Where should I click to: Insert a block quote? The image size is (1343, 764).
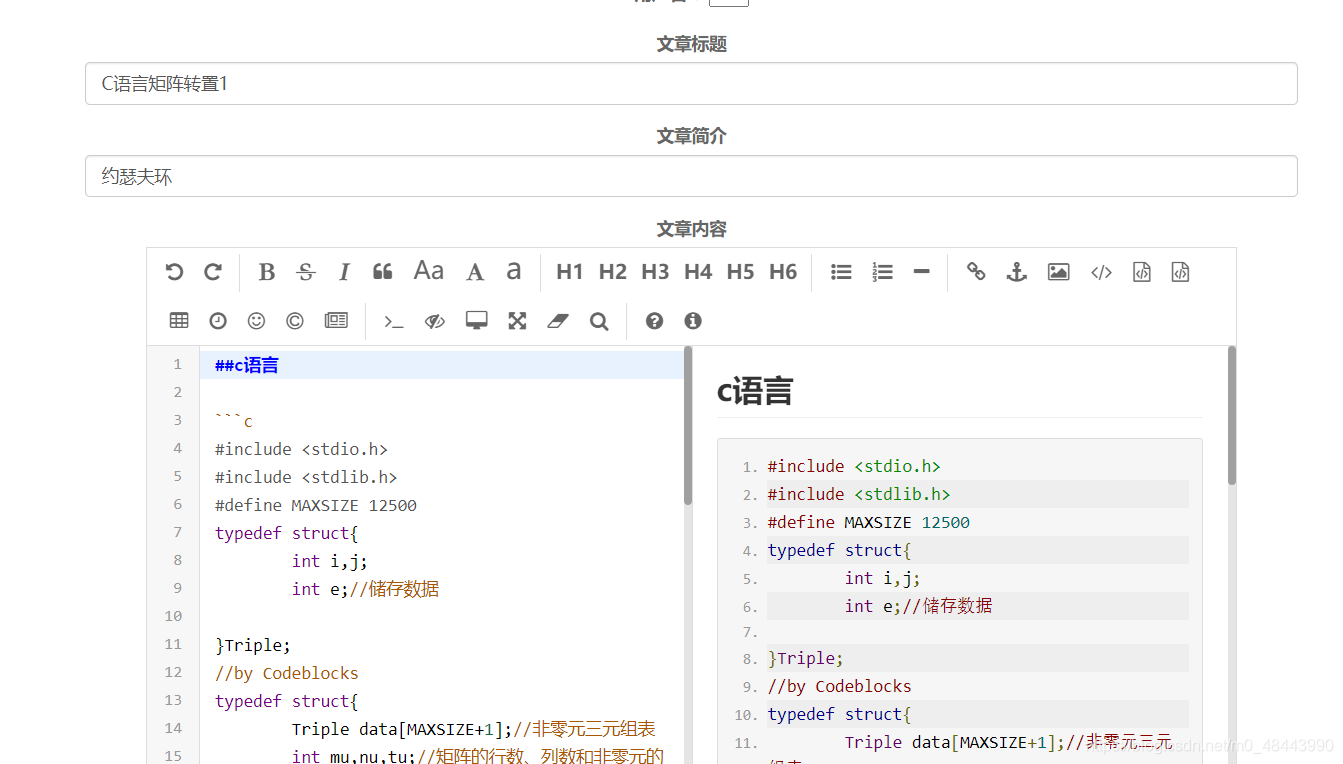pyautogui.click(x=382, y=272)
